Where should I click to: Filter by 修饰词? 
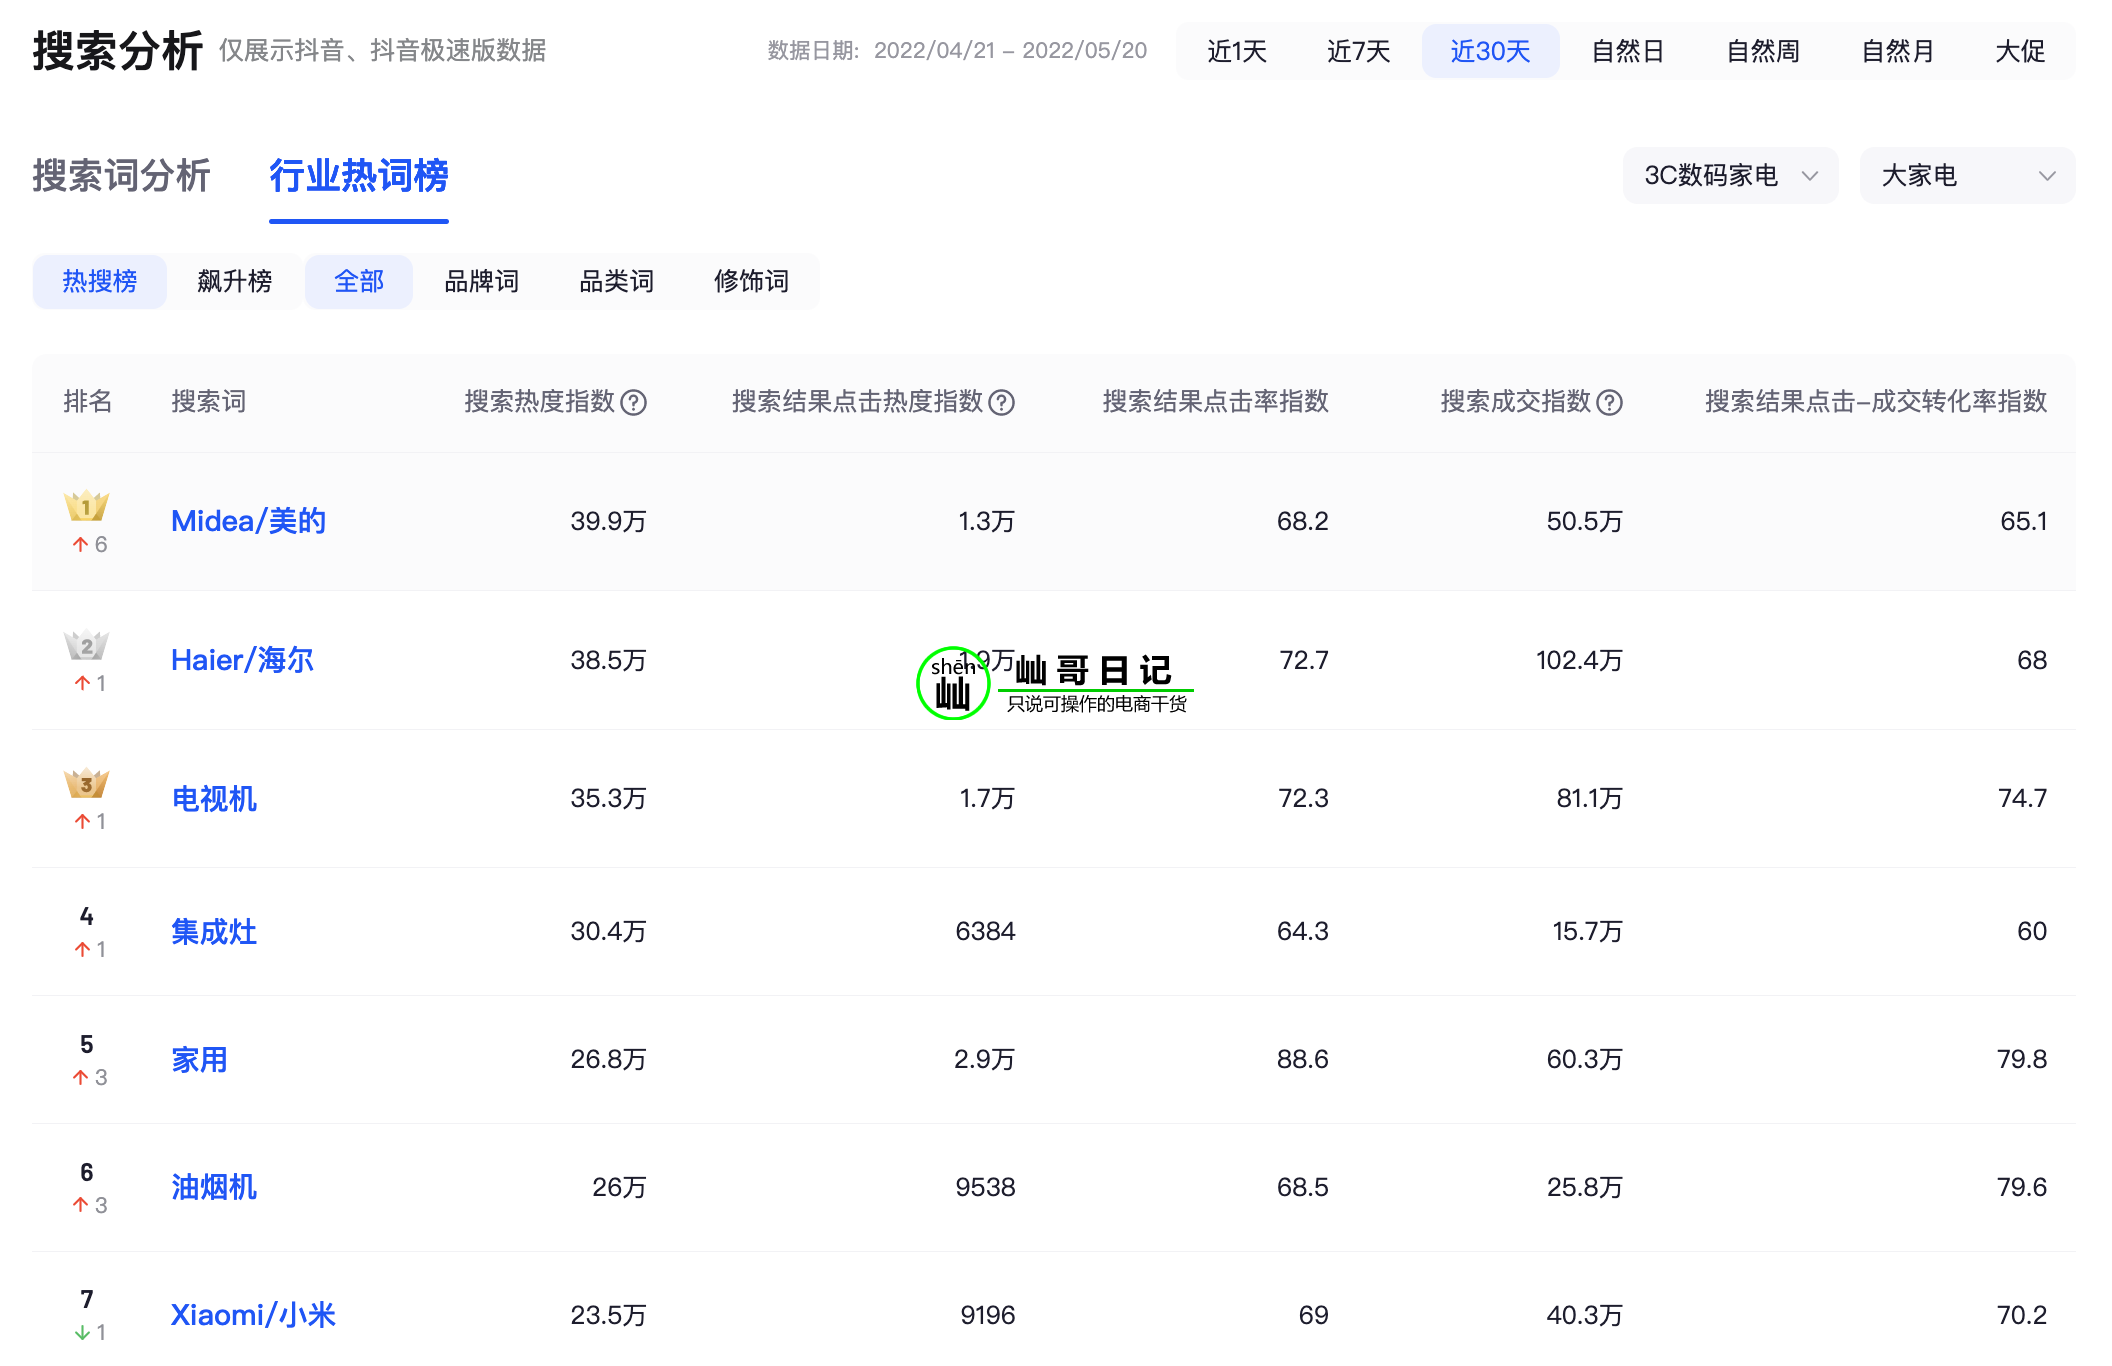[751, 282]
